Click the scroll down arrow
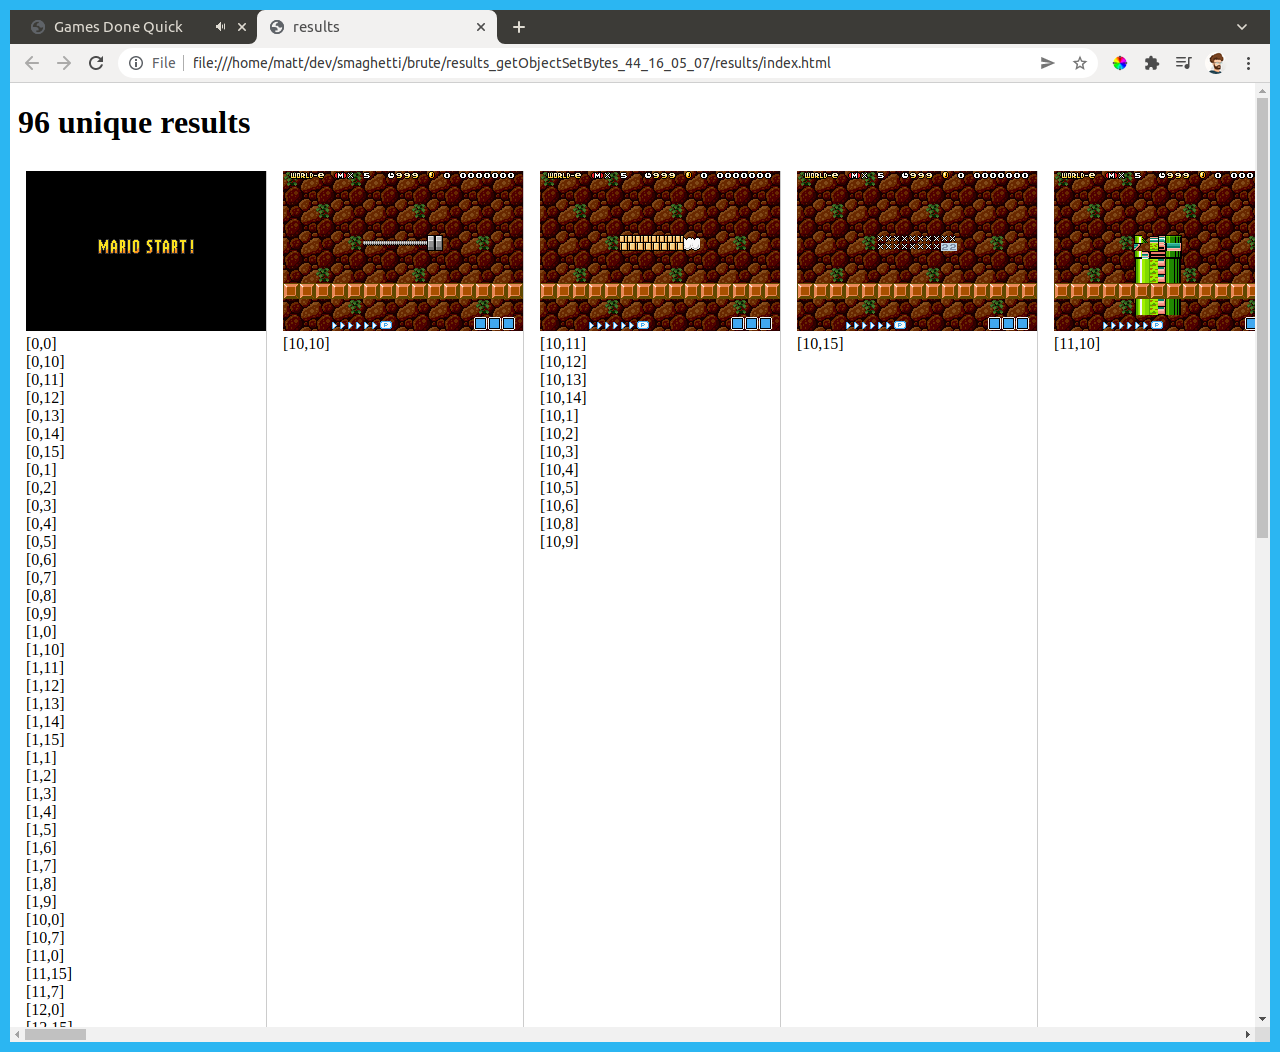 pyautogui.click(x=1262, y=1019)
